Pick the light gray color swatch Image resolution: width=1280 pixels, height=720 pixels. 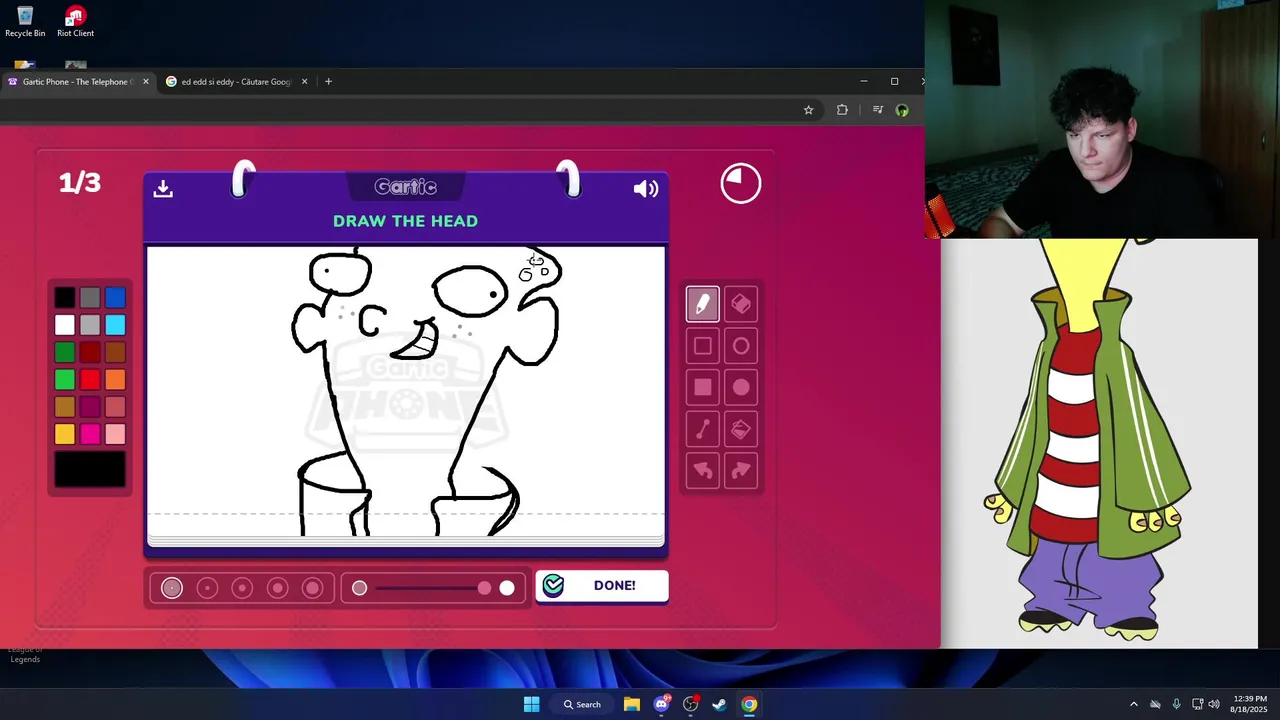coord(90,325)
